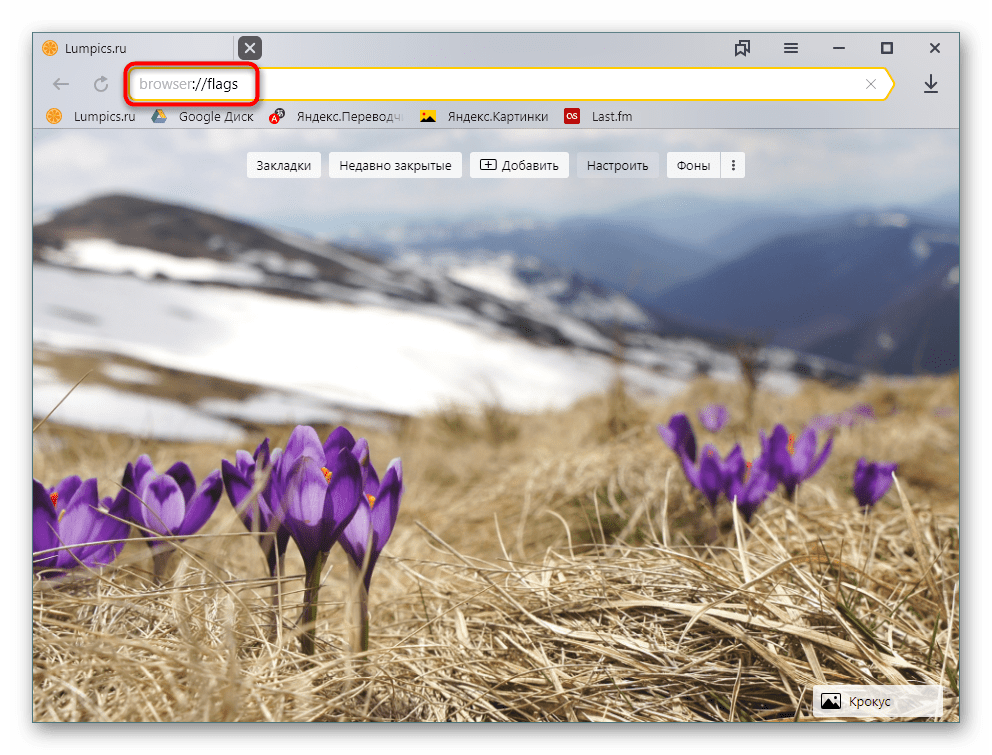
Task: Close the Lumpics.ru tab with the X button
Action: coord(250,48)
